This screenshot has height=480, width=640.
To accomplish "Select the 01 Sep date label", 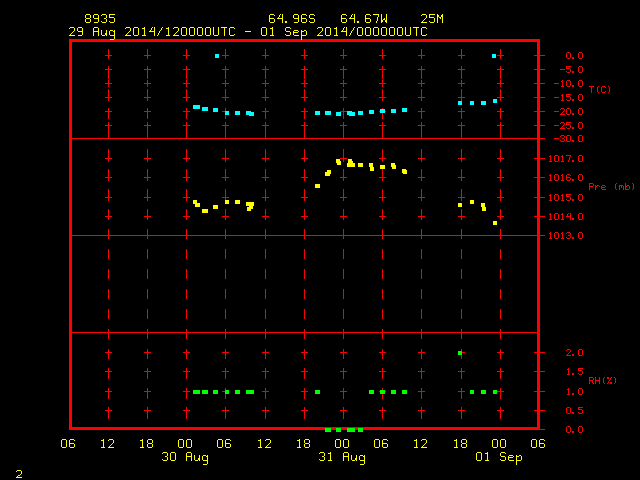I will 499,457.
